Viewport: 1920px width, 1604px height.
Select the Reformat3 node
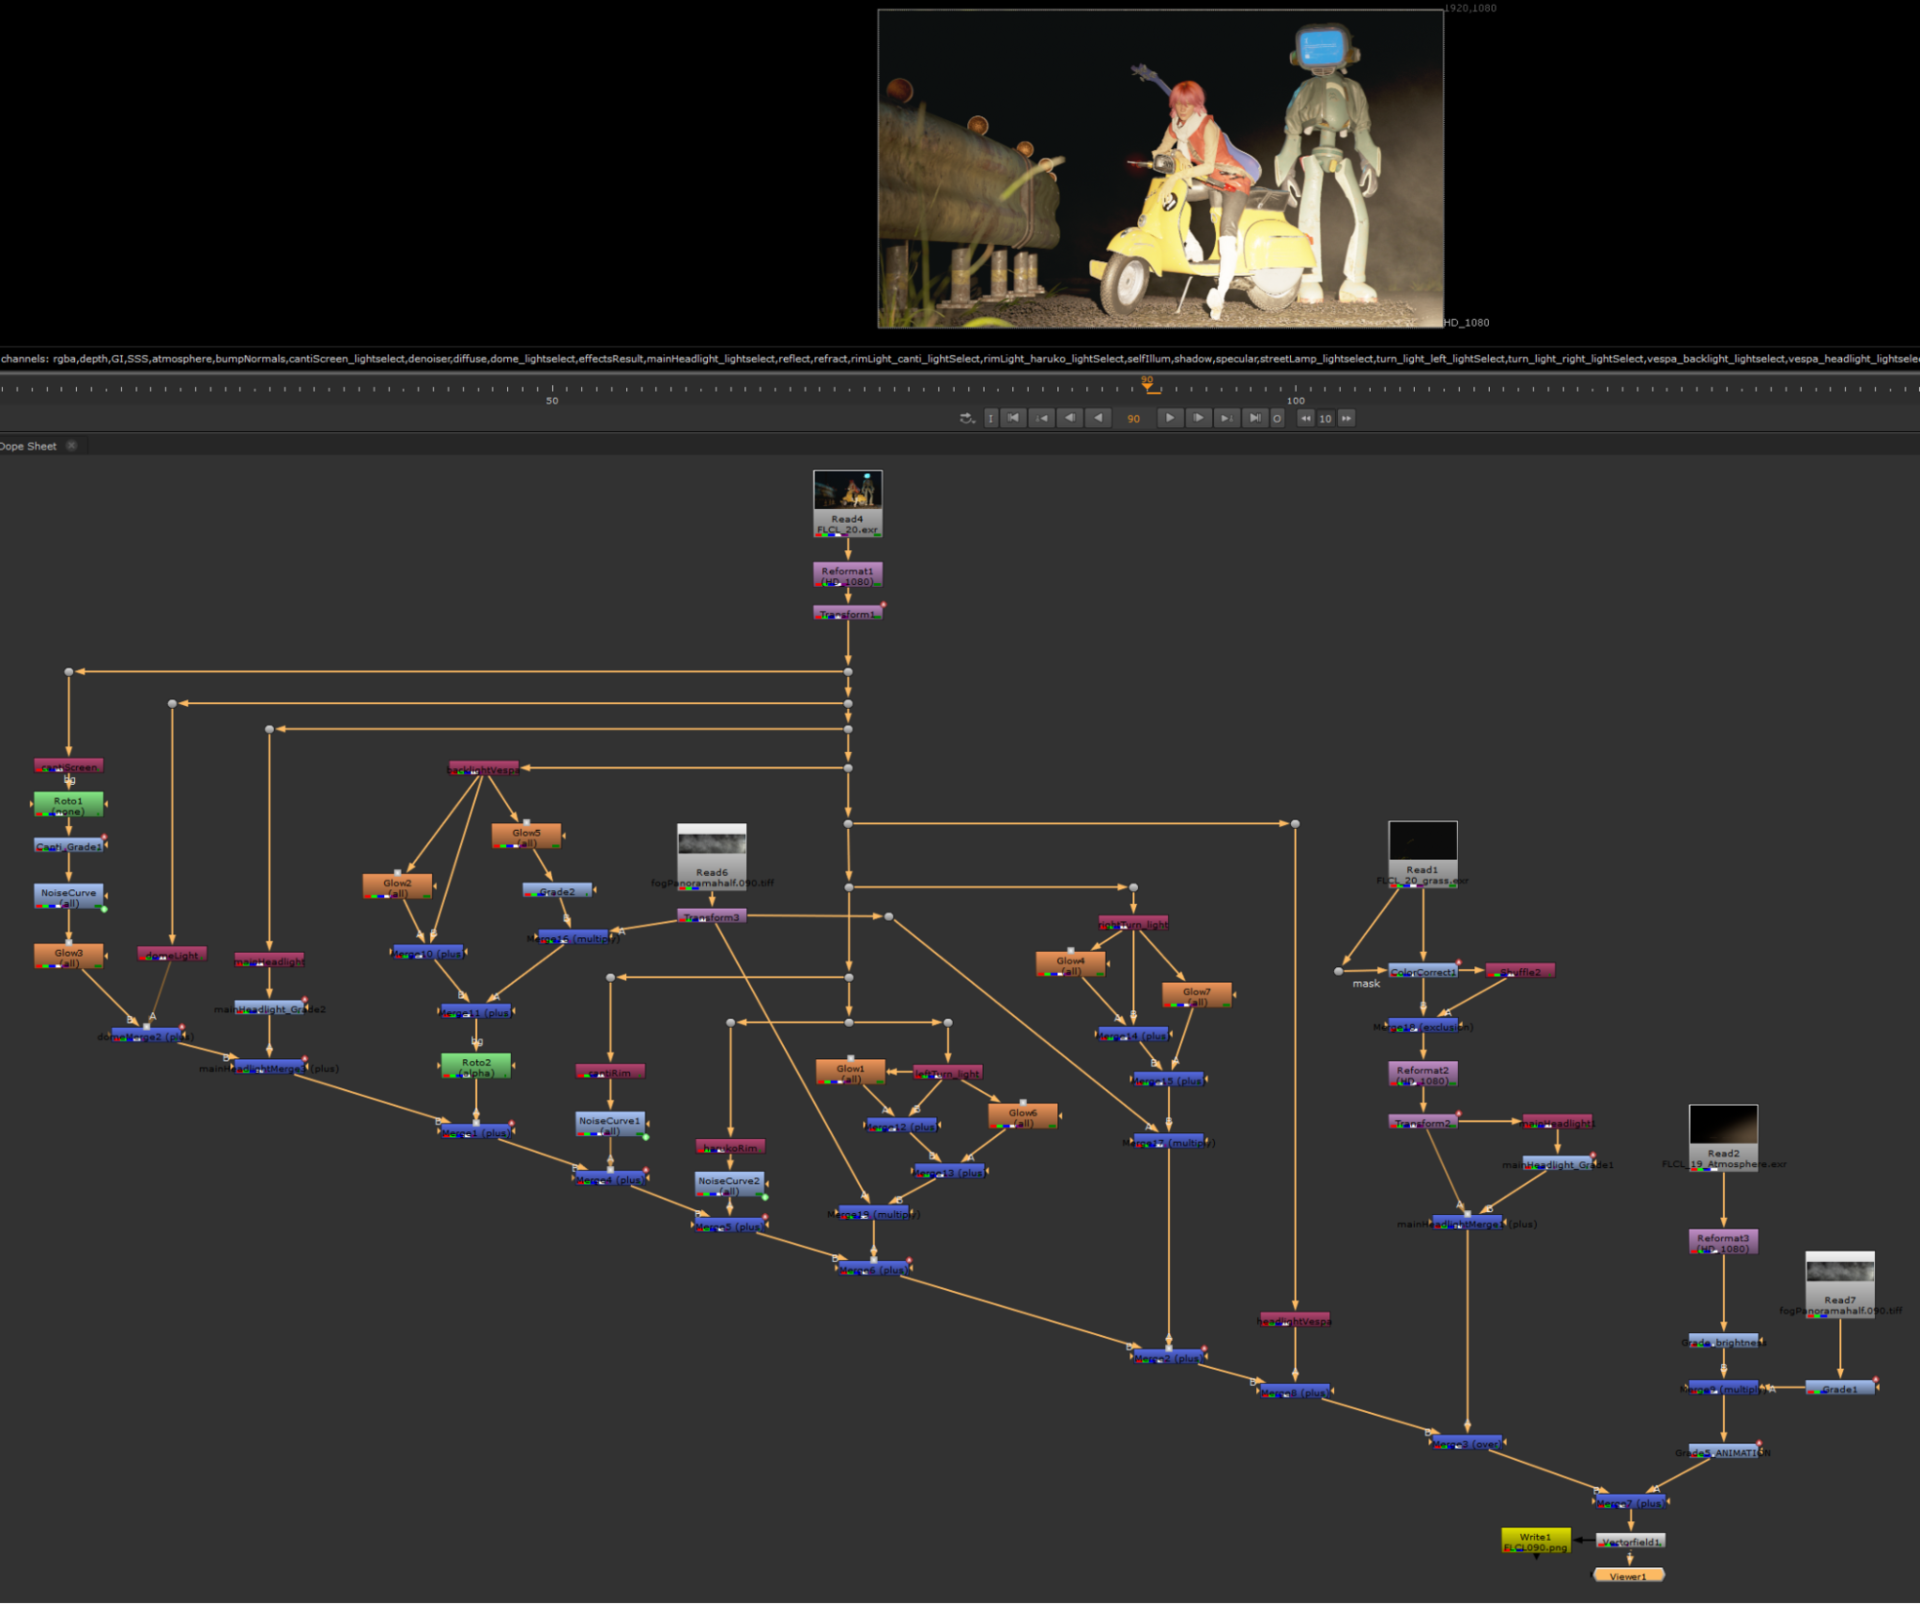(1723, 1242)
